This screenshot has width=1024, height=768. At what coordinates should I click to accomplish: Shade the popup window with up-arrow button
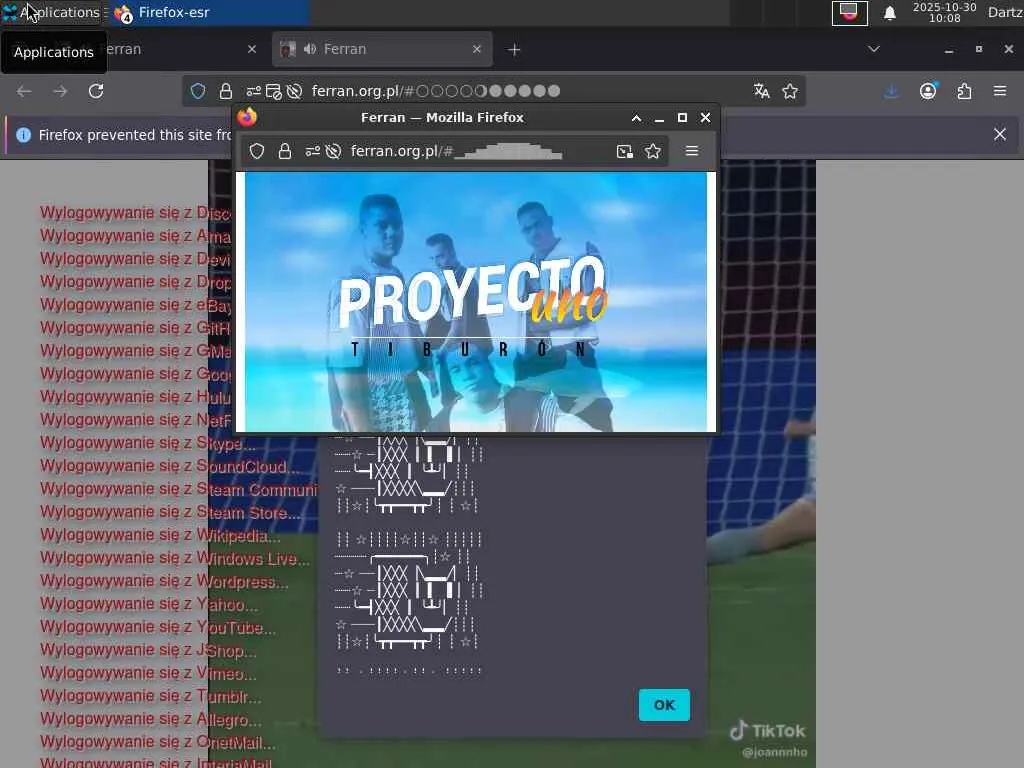[x=636, y=118]
